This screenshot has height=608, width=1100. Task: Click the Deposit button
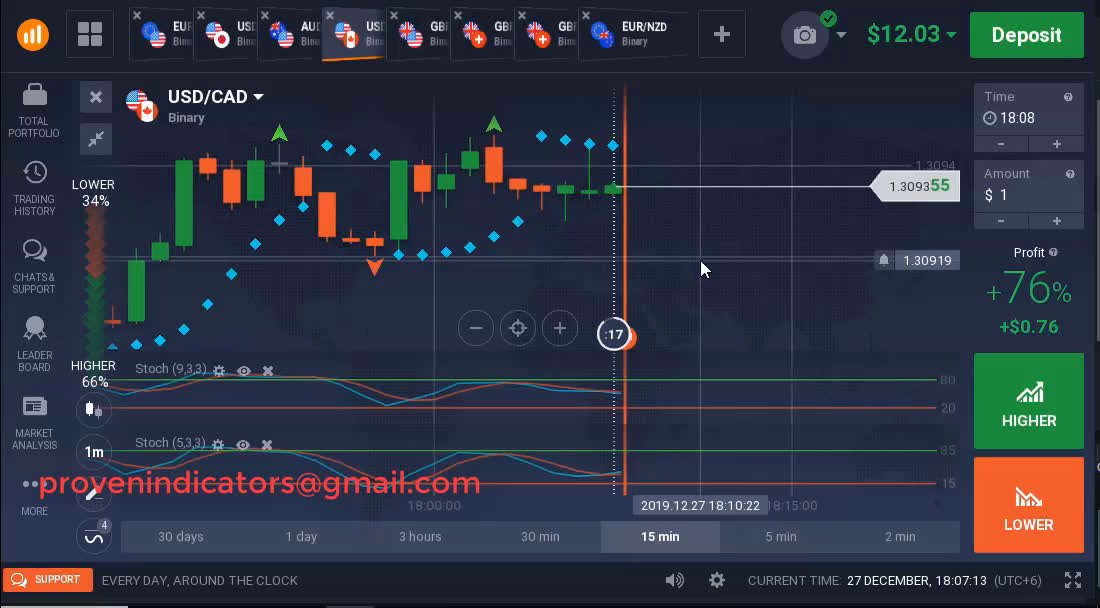click(x=1026, y=35)
